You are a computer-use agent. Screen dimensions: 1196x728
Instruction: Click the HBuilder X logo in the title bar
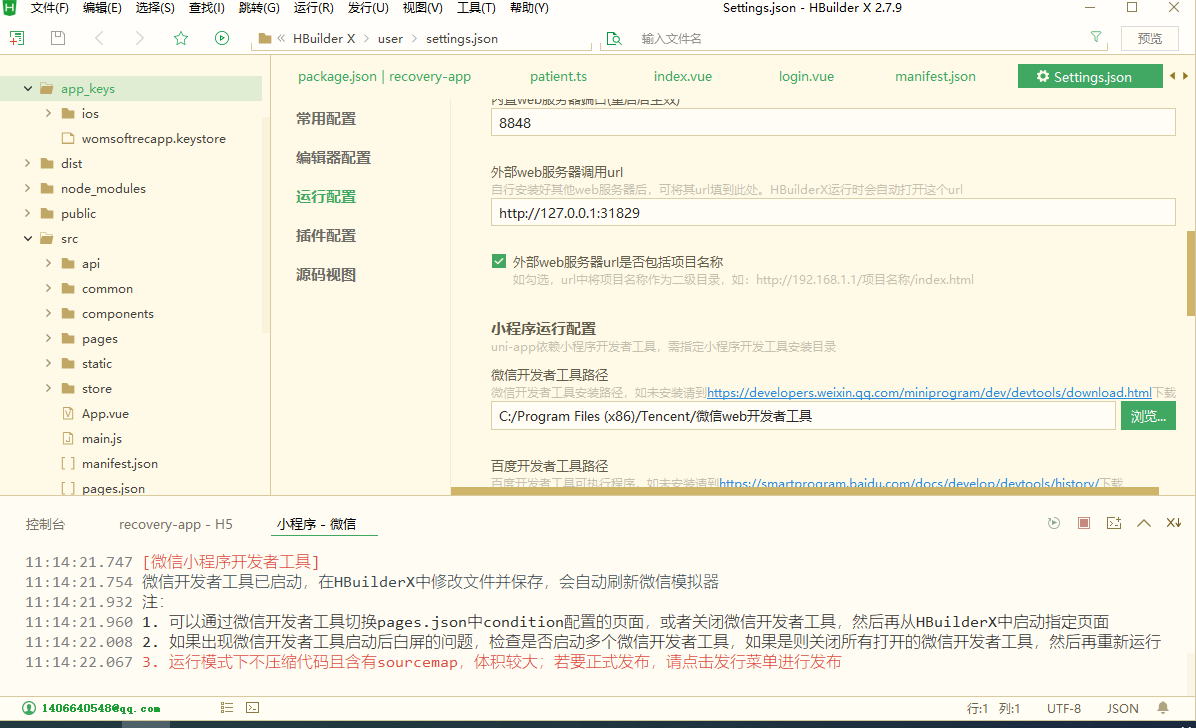click(9, 8)
